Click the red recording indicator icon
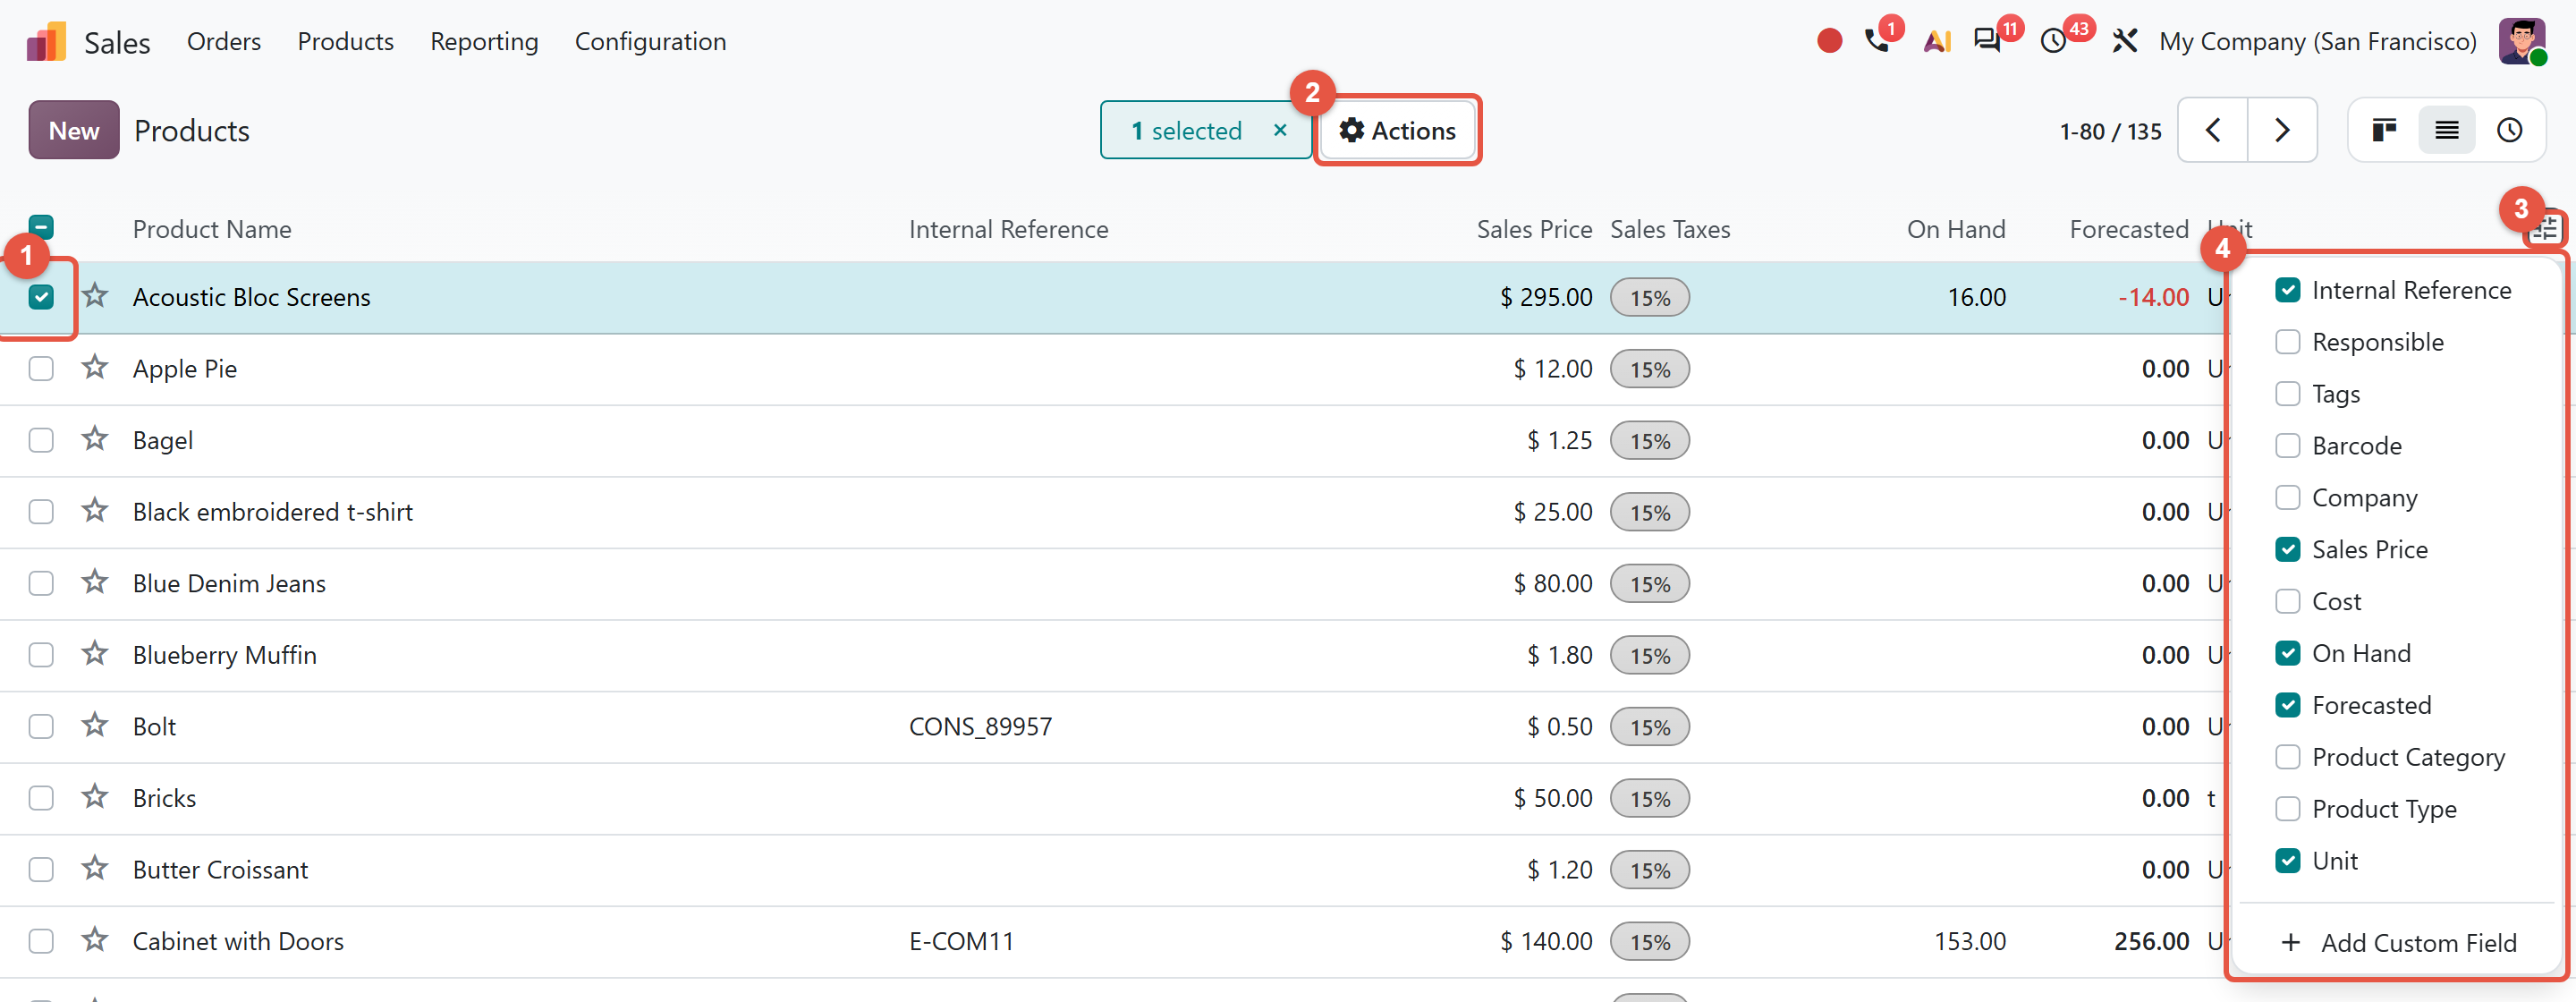Screen dimensions: 2576x1002 pyautogui.click(x=1829, y=41)
